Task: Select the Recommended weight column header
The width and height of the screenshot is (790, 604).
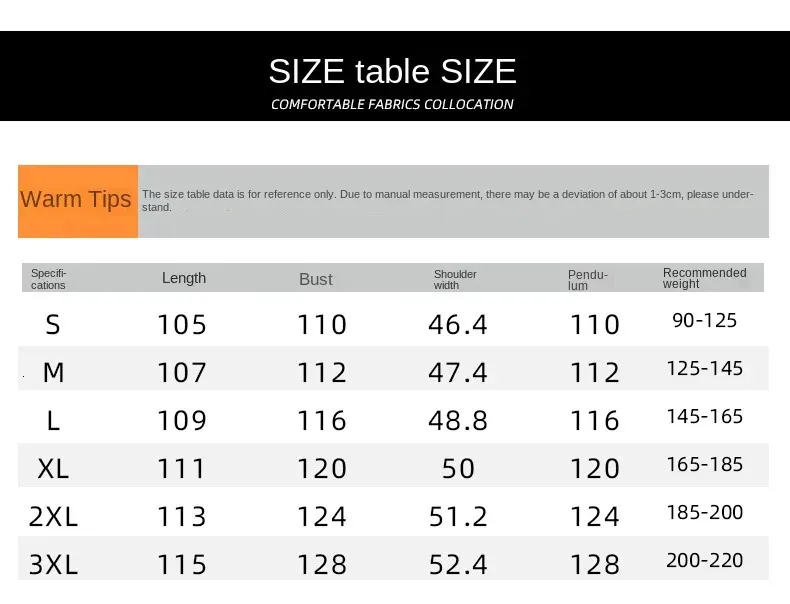Action: 704,278
